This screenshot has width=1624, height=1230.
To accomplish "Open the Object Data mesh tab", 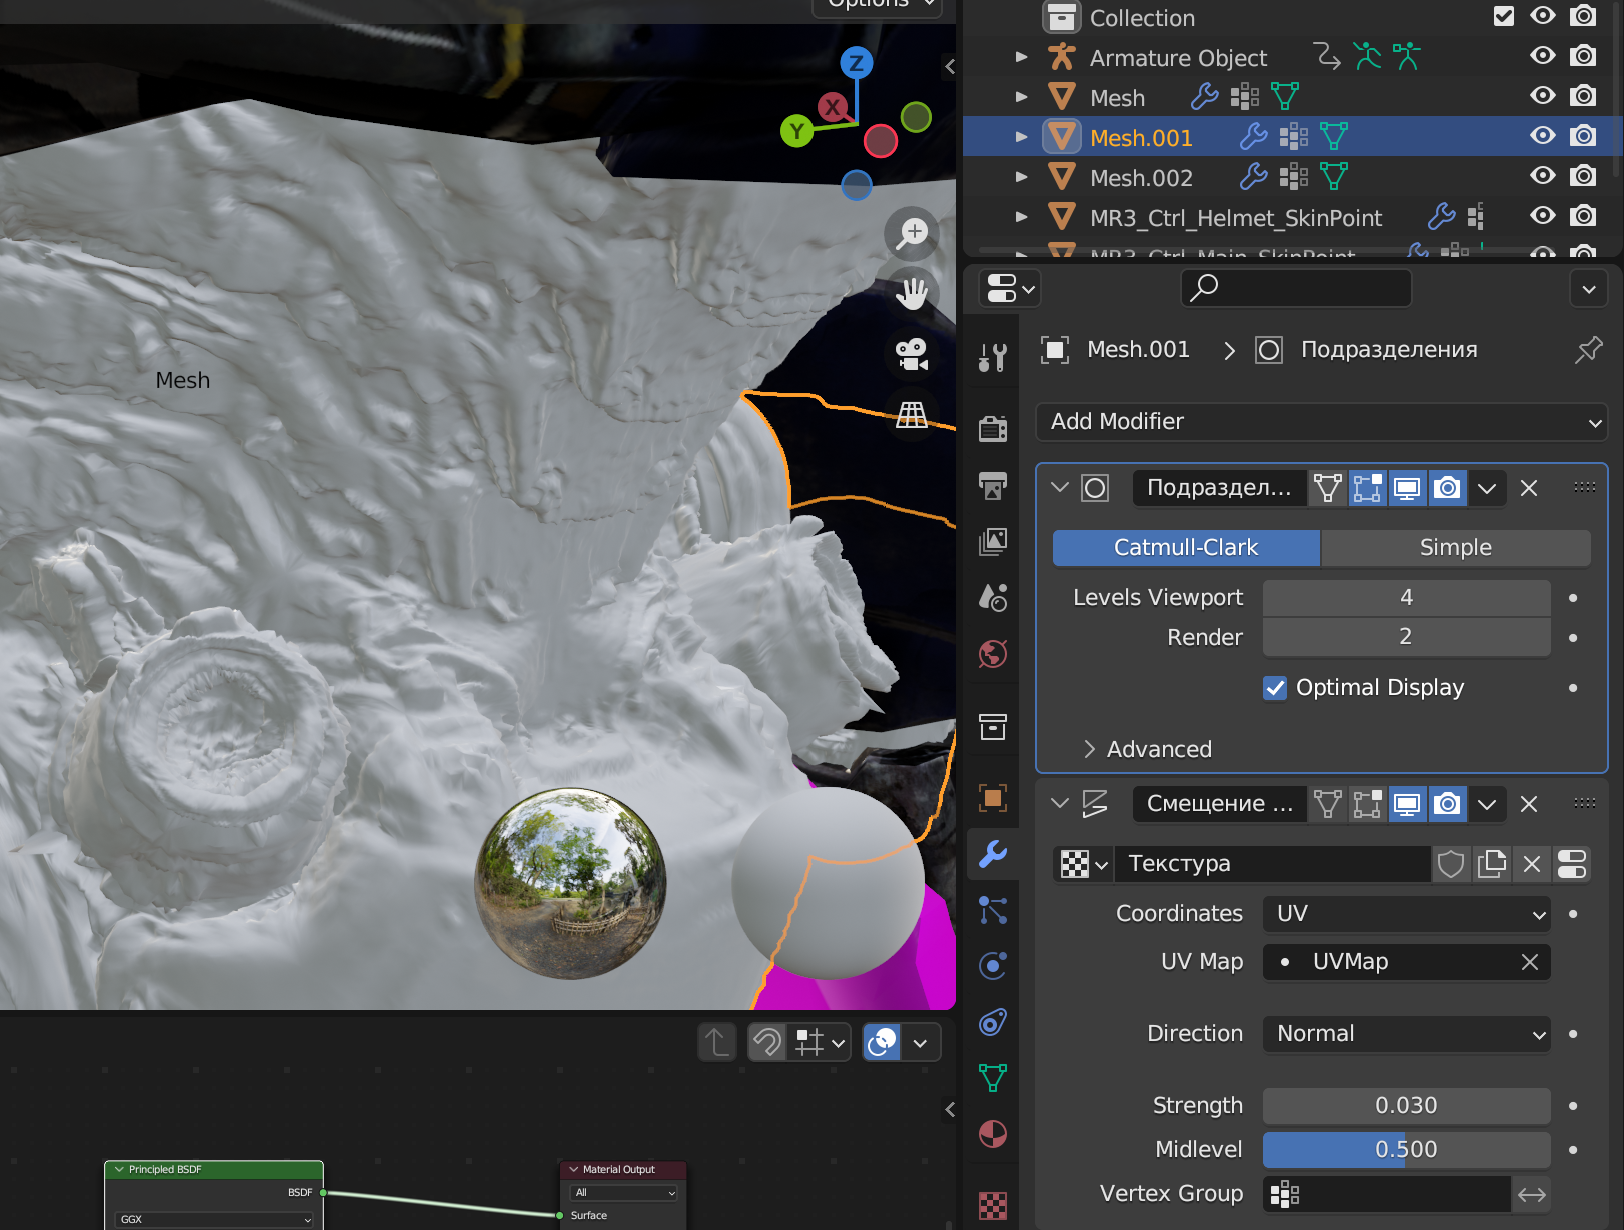I will [x=993, y=1078].
